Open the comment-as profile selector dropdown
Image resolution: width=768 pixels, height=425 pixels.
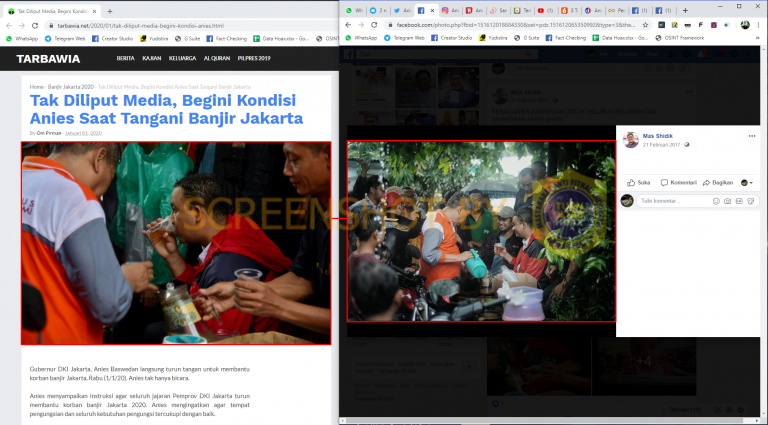click(746, 183)
